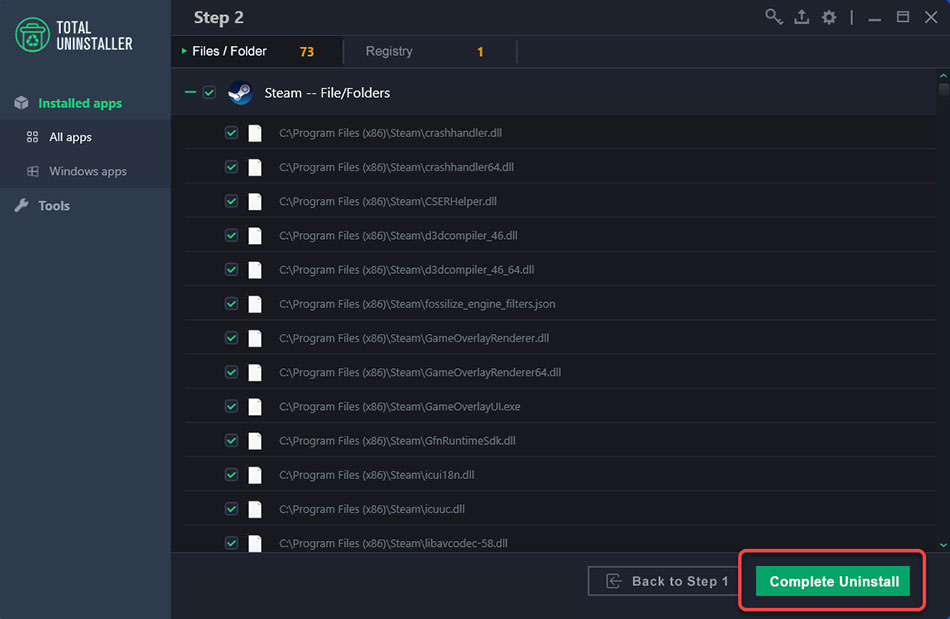Image resolution: width=950 pixels, height=619 pixels.
Task: Click file icon beside crashhandler64.dll
Action: [x=255, y=167]
